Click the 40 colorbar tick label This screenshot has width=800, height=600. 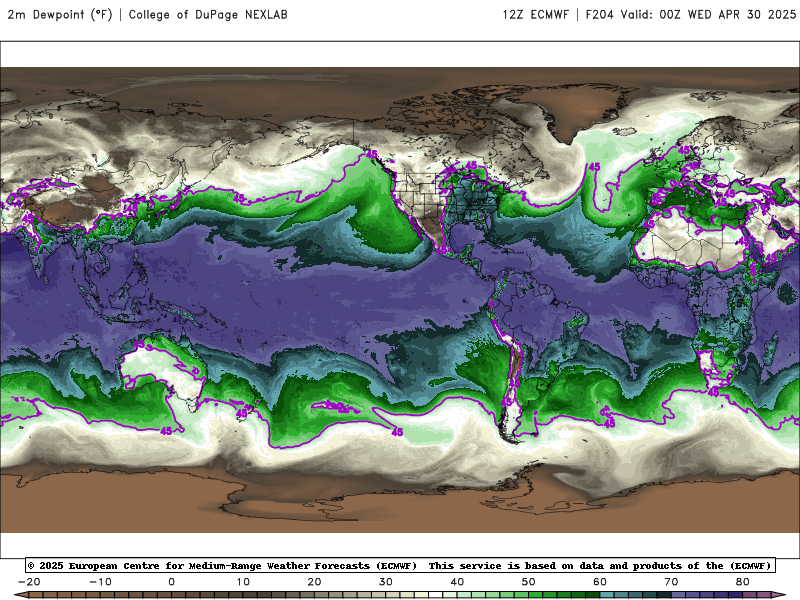[457, 582]
